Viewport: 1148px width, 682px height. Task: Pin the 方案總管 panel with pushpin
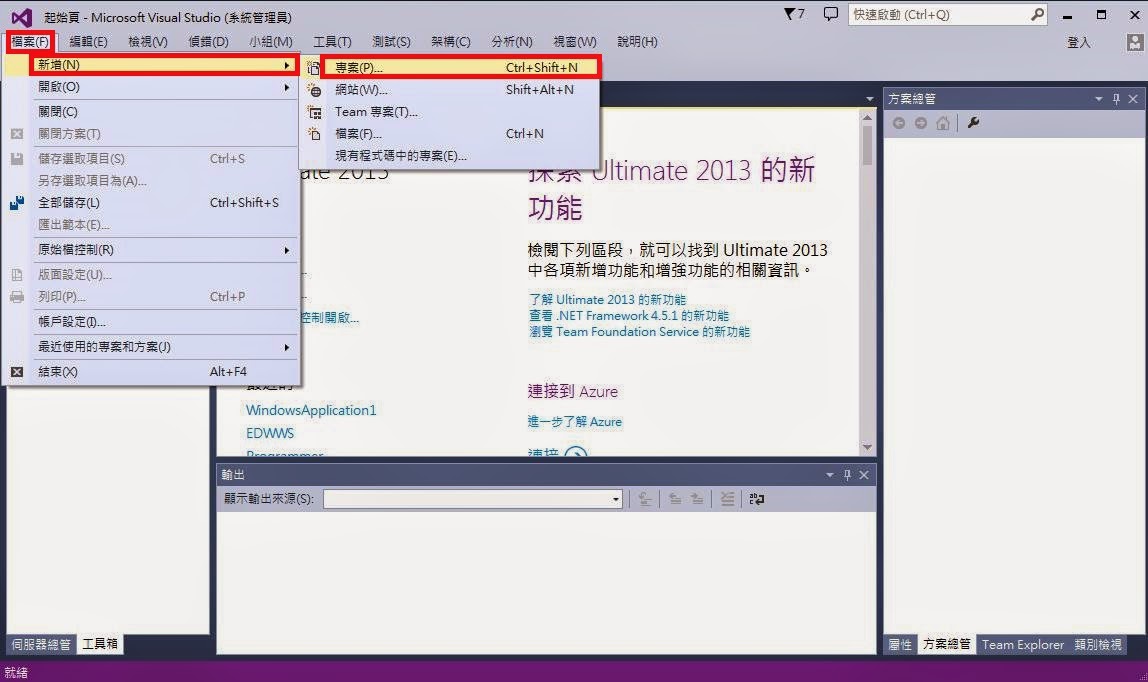pyautogui.click(x=1116, y=99)
